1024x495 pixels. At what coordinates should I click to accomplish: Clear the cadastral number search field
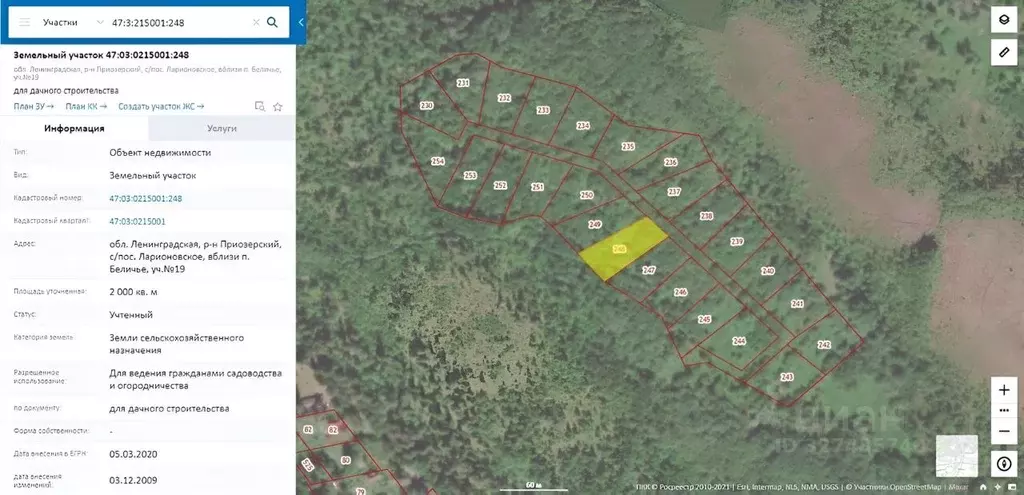coord(256,22)
